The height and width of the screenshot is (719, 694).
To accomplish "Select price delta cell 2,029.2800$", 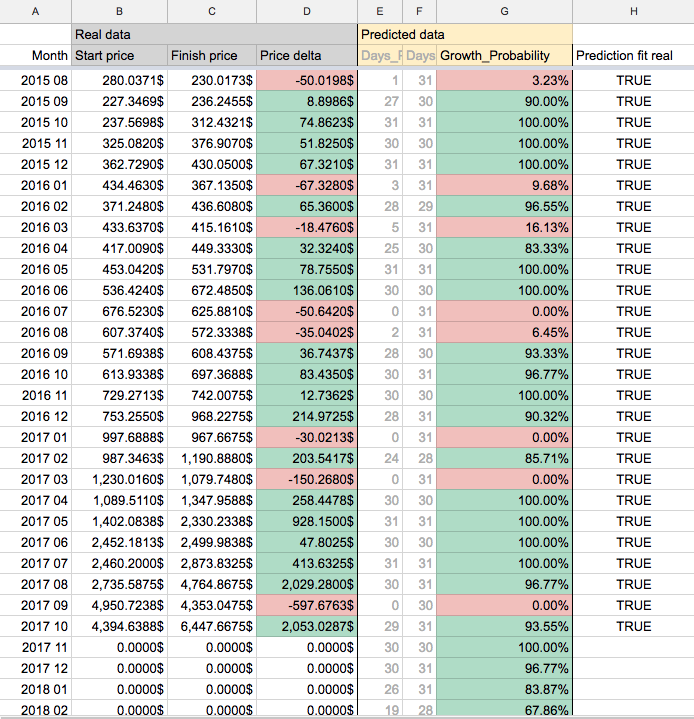I will [x=306, y=584].
